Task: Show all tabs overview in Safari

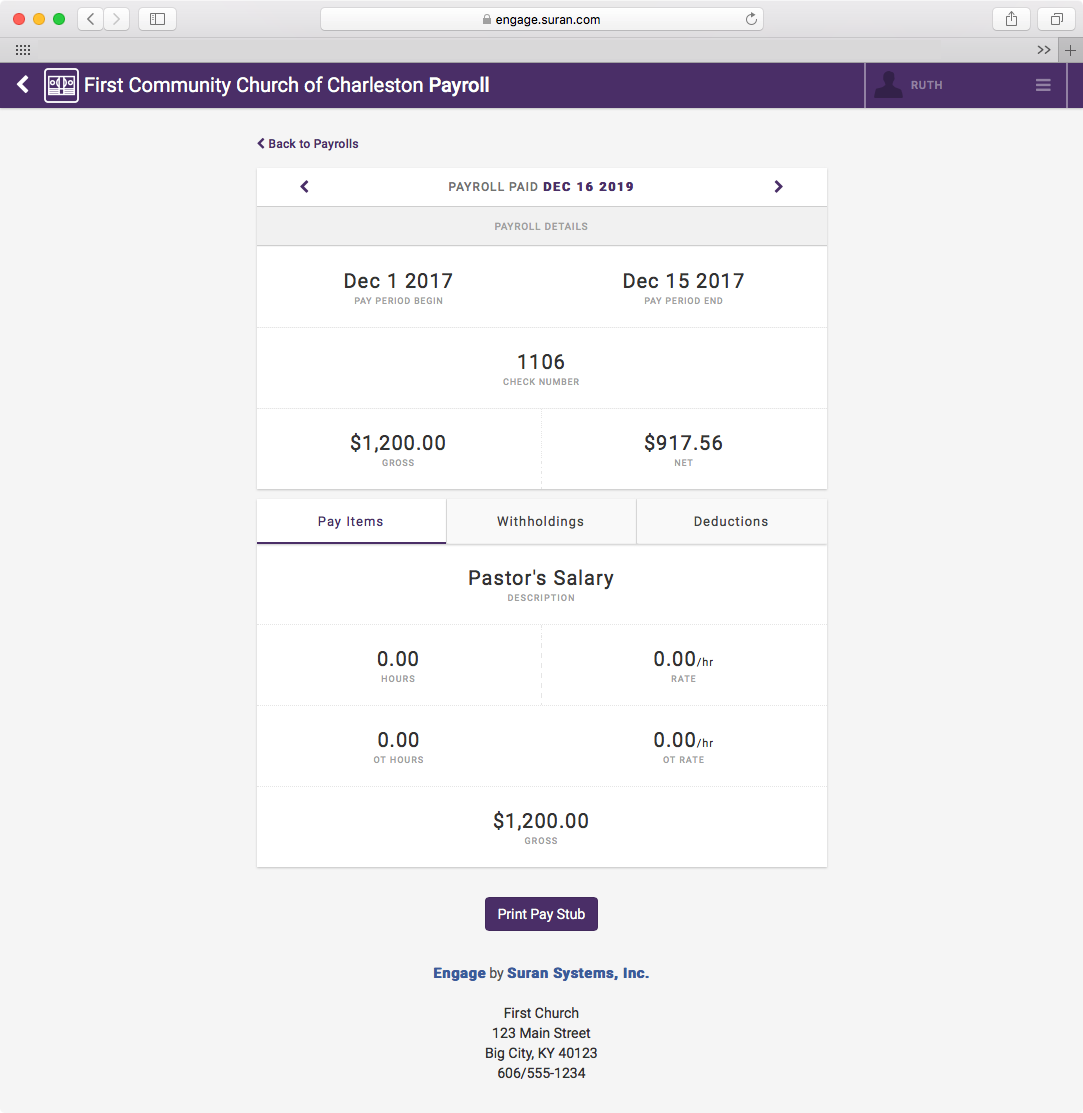Action: [1056, 19]
